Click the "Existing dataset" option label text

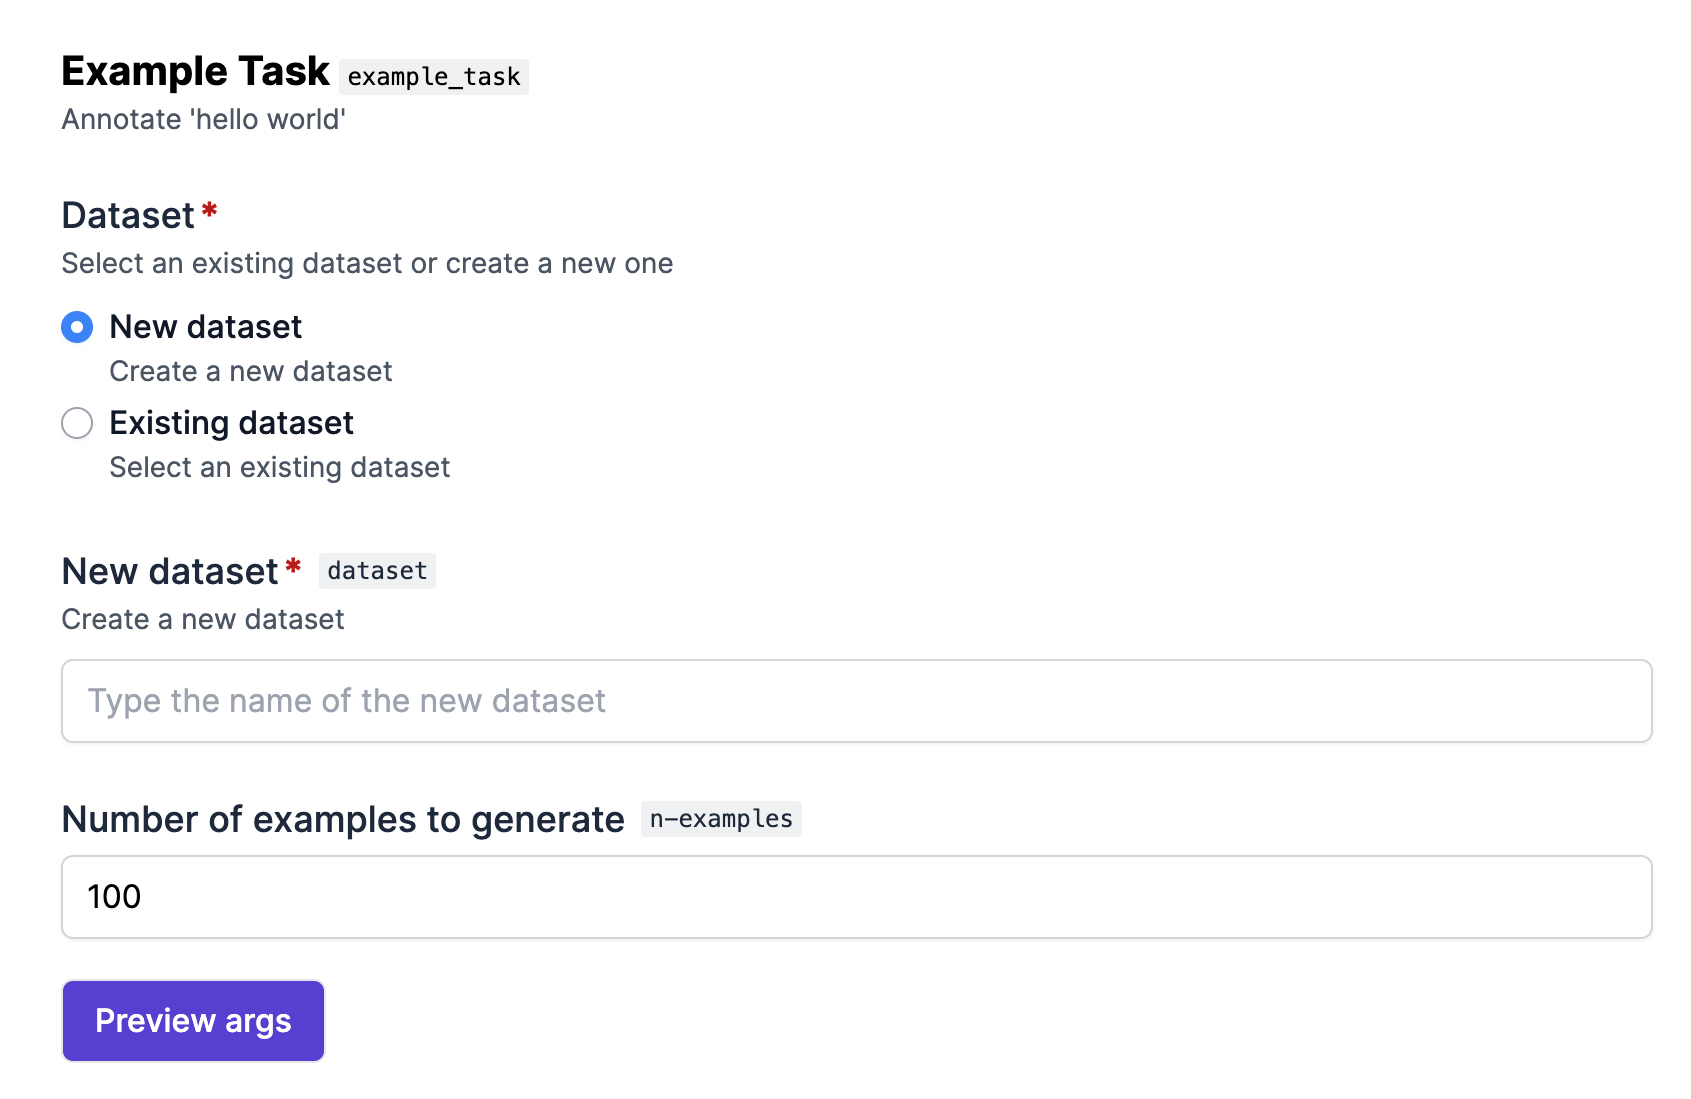click(231, 423)
